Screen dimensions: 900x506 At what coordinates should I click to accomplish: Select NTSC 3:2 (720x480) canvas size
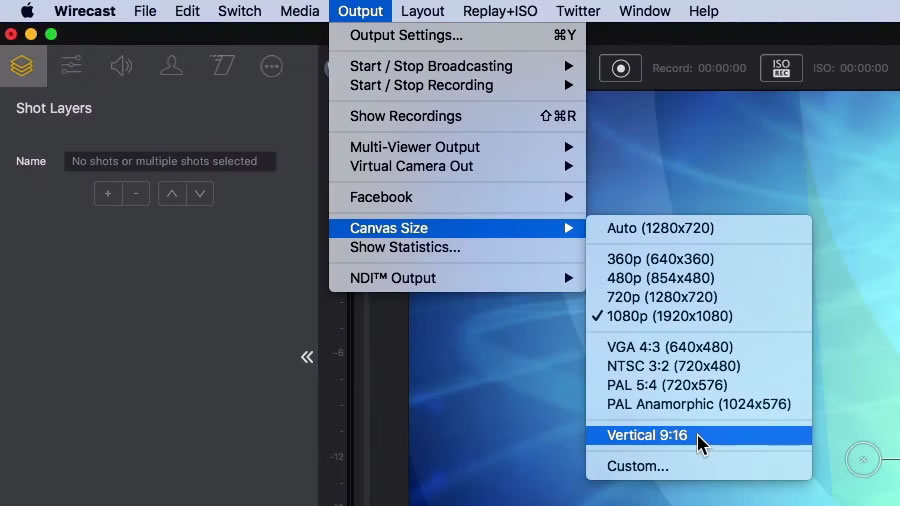(699, 366)
